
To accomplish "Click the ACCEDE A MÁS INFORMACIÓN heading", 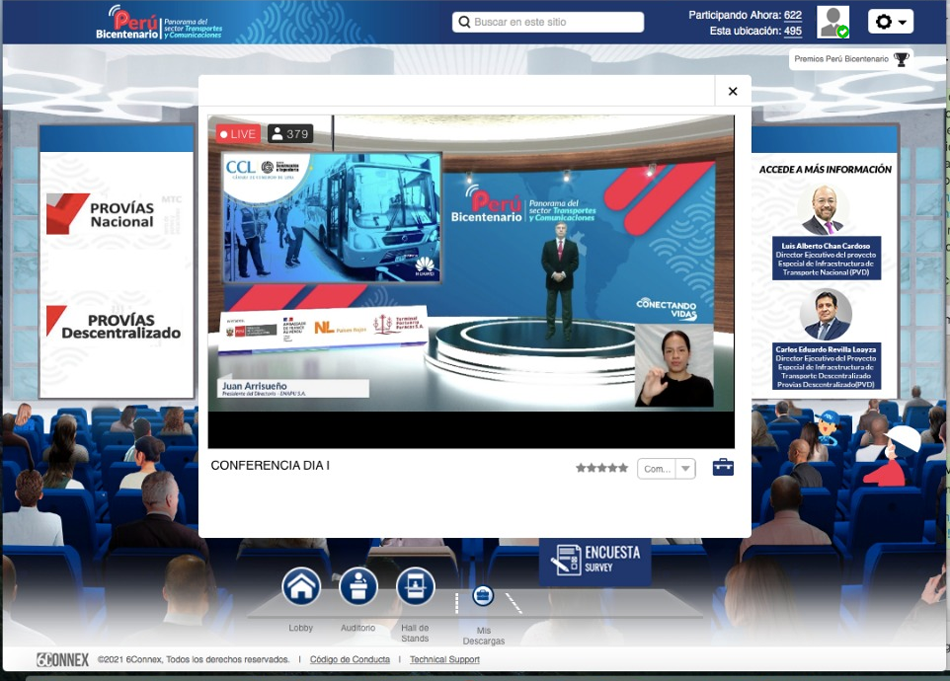I will (825, 170).
